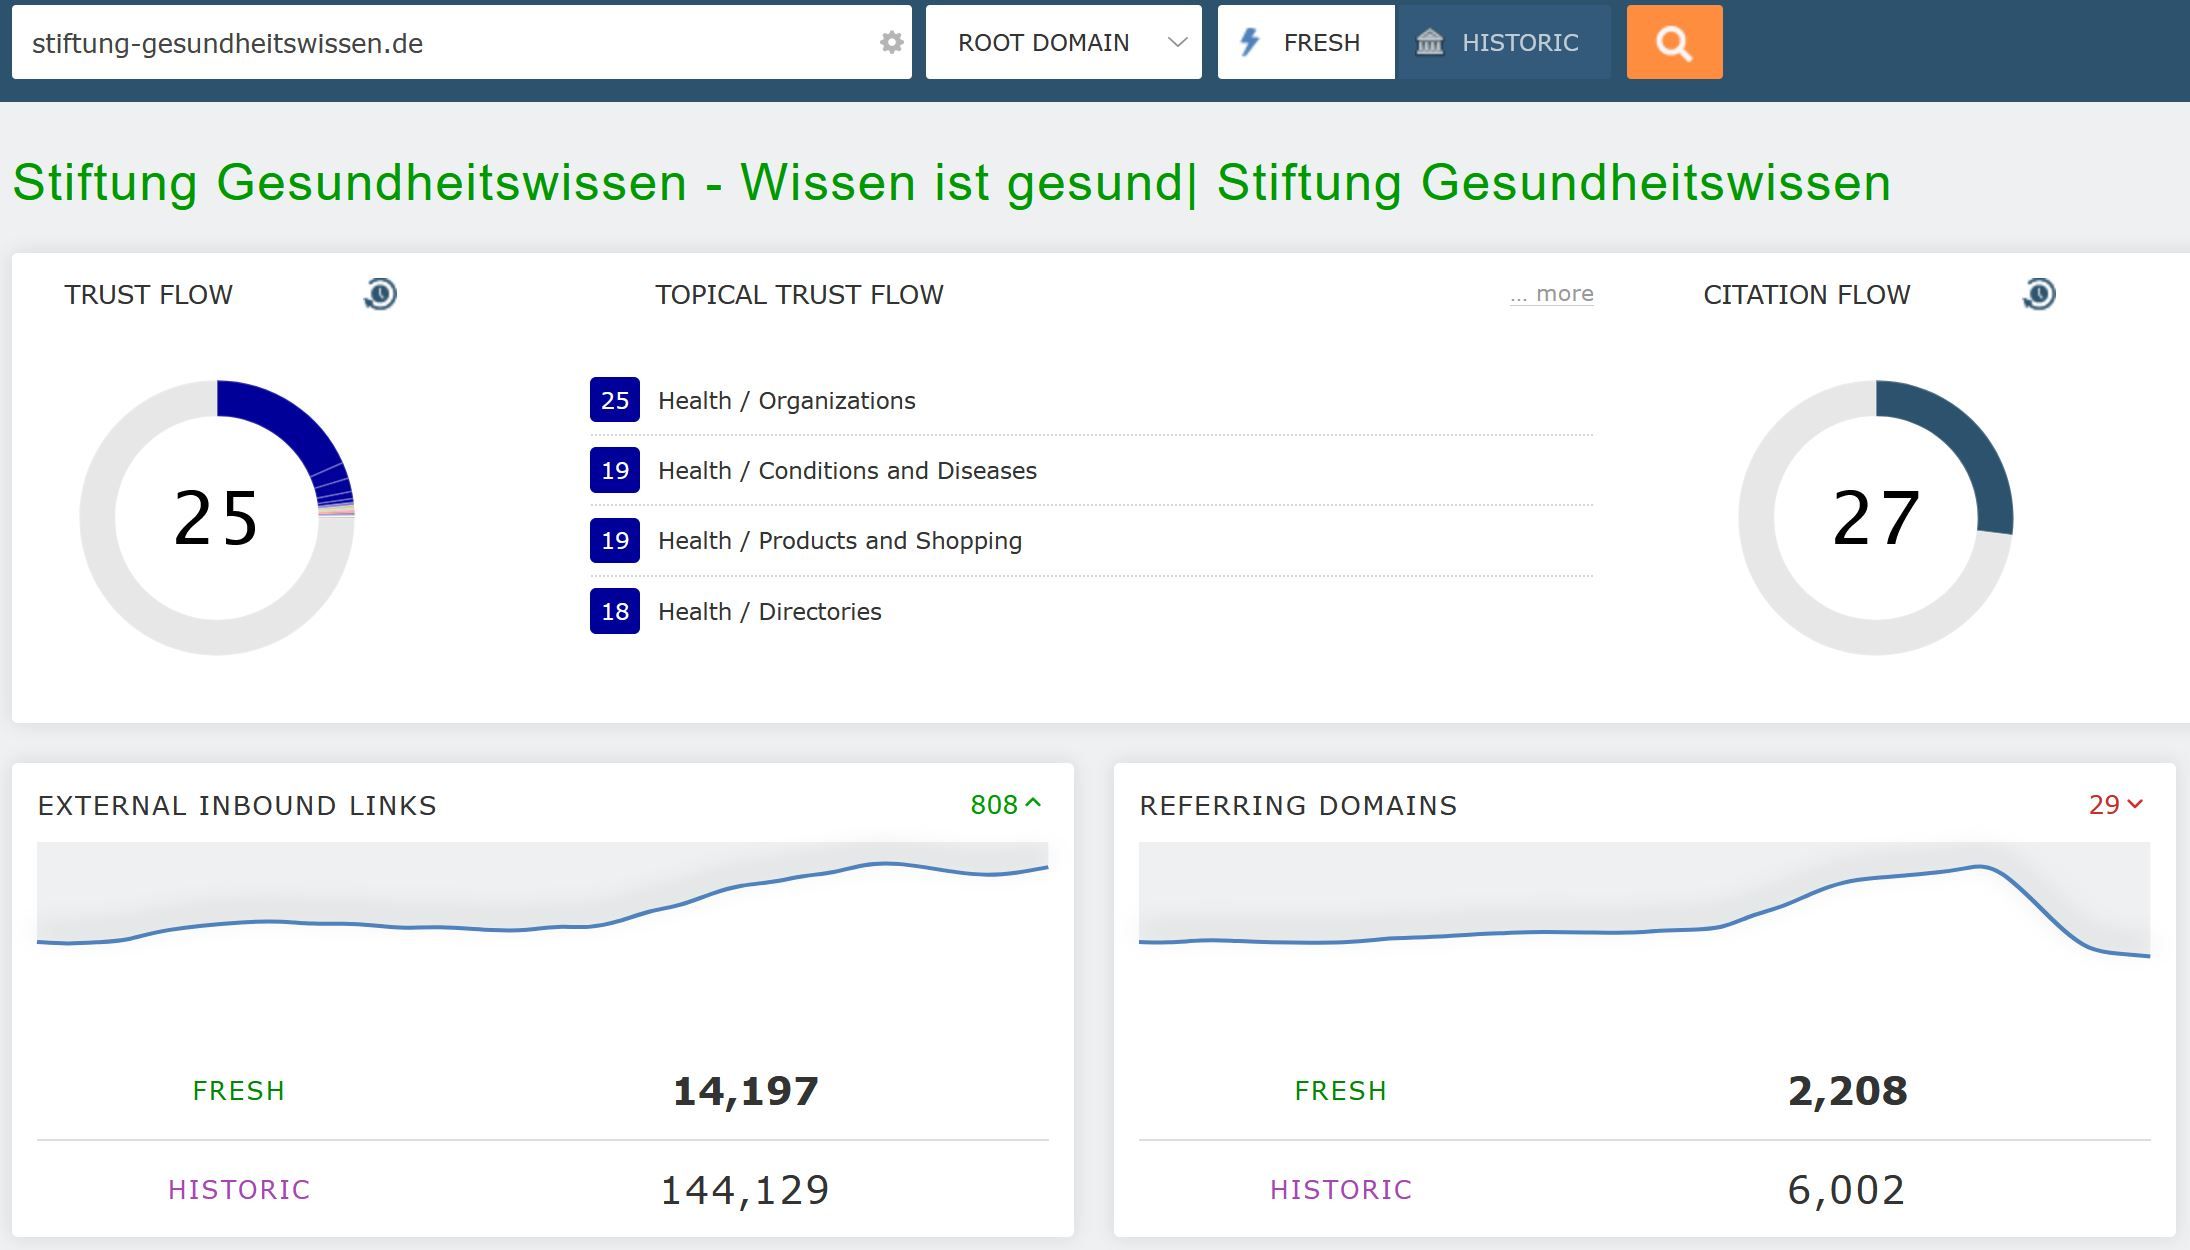The height and width of the screenshot is (1250, 2190).
Task: Click the gear settings icon in search field
Action: 891,42
